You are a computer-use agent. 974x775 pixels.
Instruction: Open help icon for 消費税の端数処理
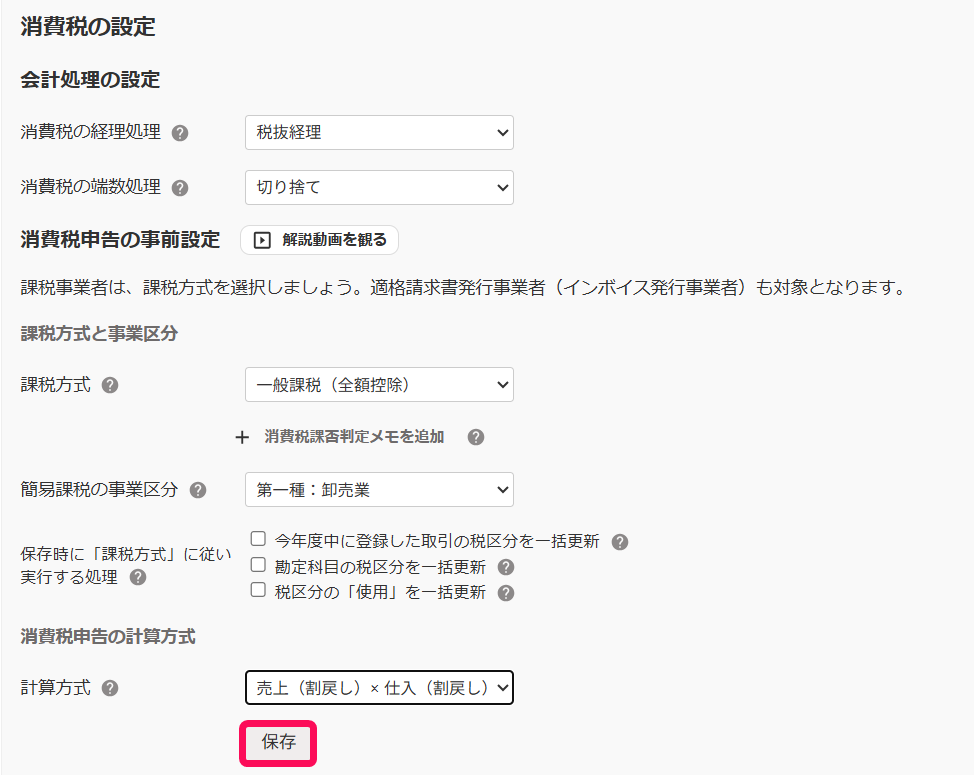[180, 188]
